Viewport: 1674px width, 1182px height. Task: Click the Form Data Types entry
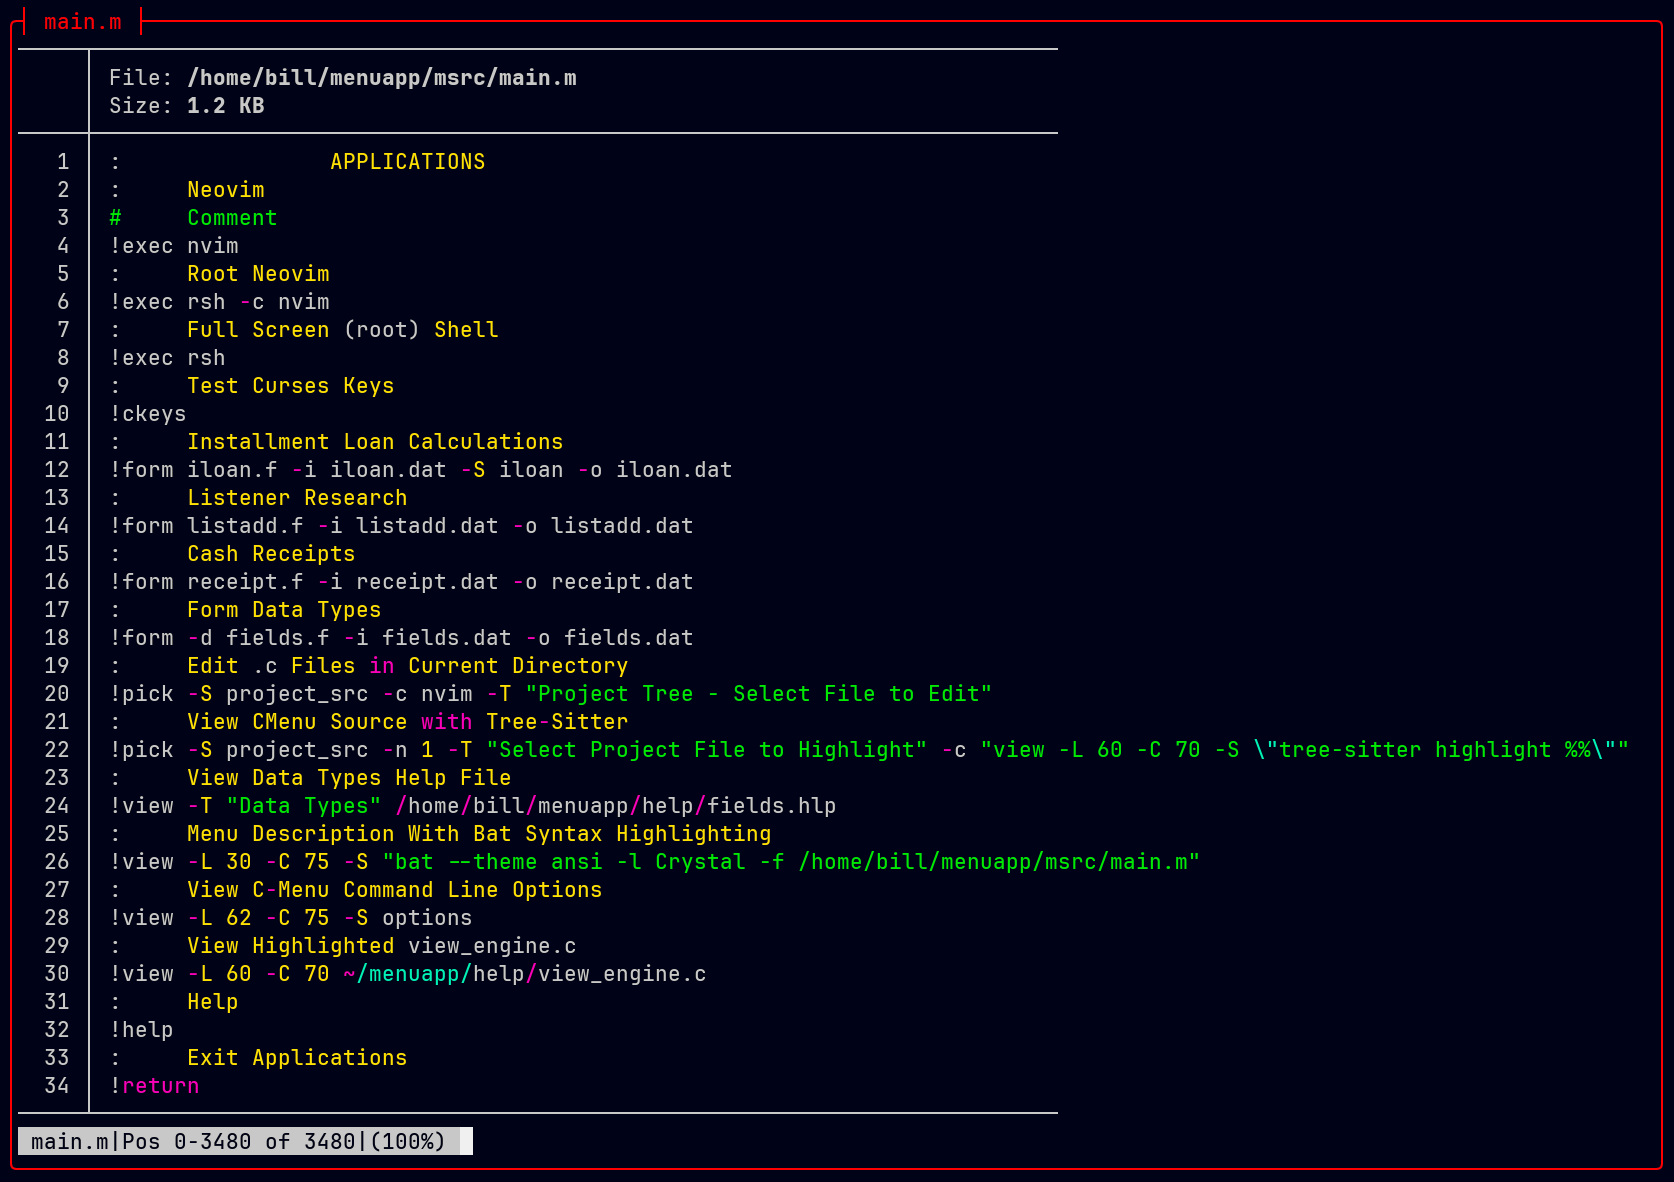click(x=283, y=610)
